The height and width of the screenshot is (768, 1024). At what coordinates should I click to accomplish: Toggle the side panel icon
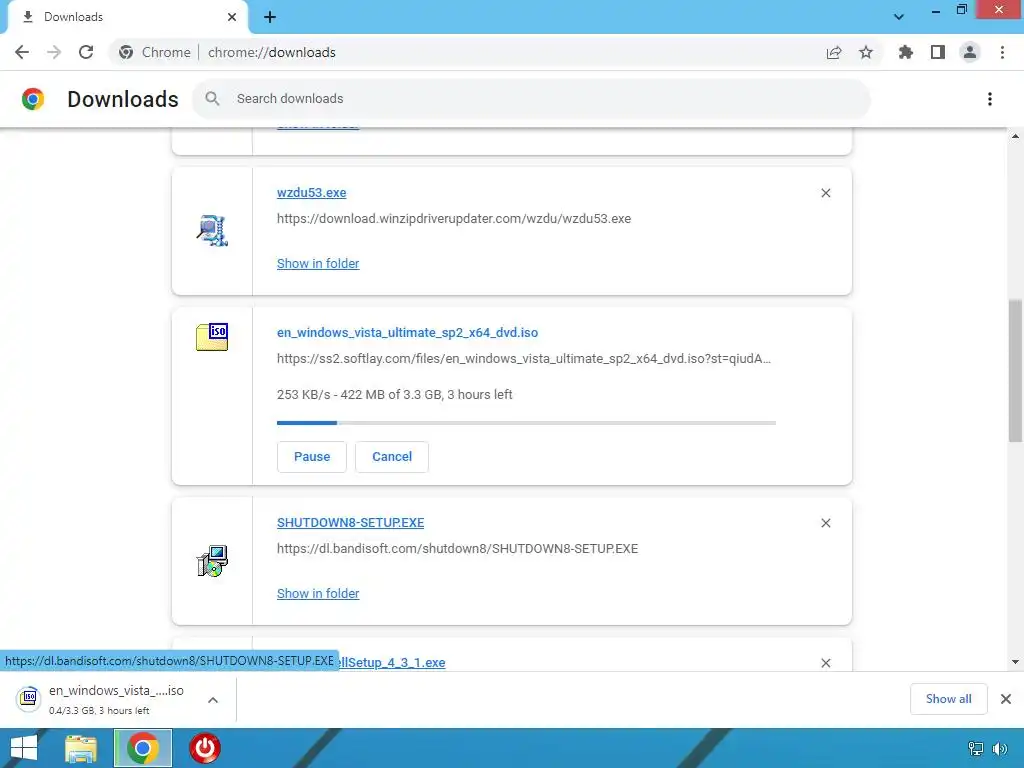(x=938, y=52)
